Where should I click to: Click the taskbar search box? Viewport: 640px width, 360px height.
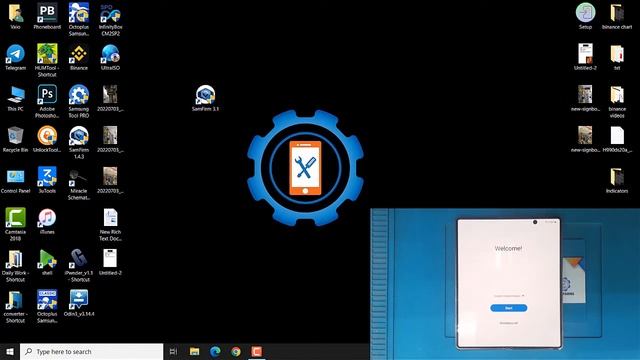tap(91, 351)
